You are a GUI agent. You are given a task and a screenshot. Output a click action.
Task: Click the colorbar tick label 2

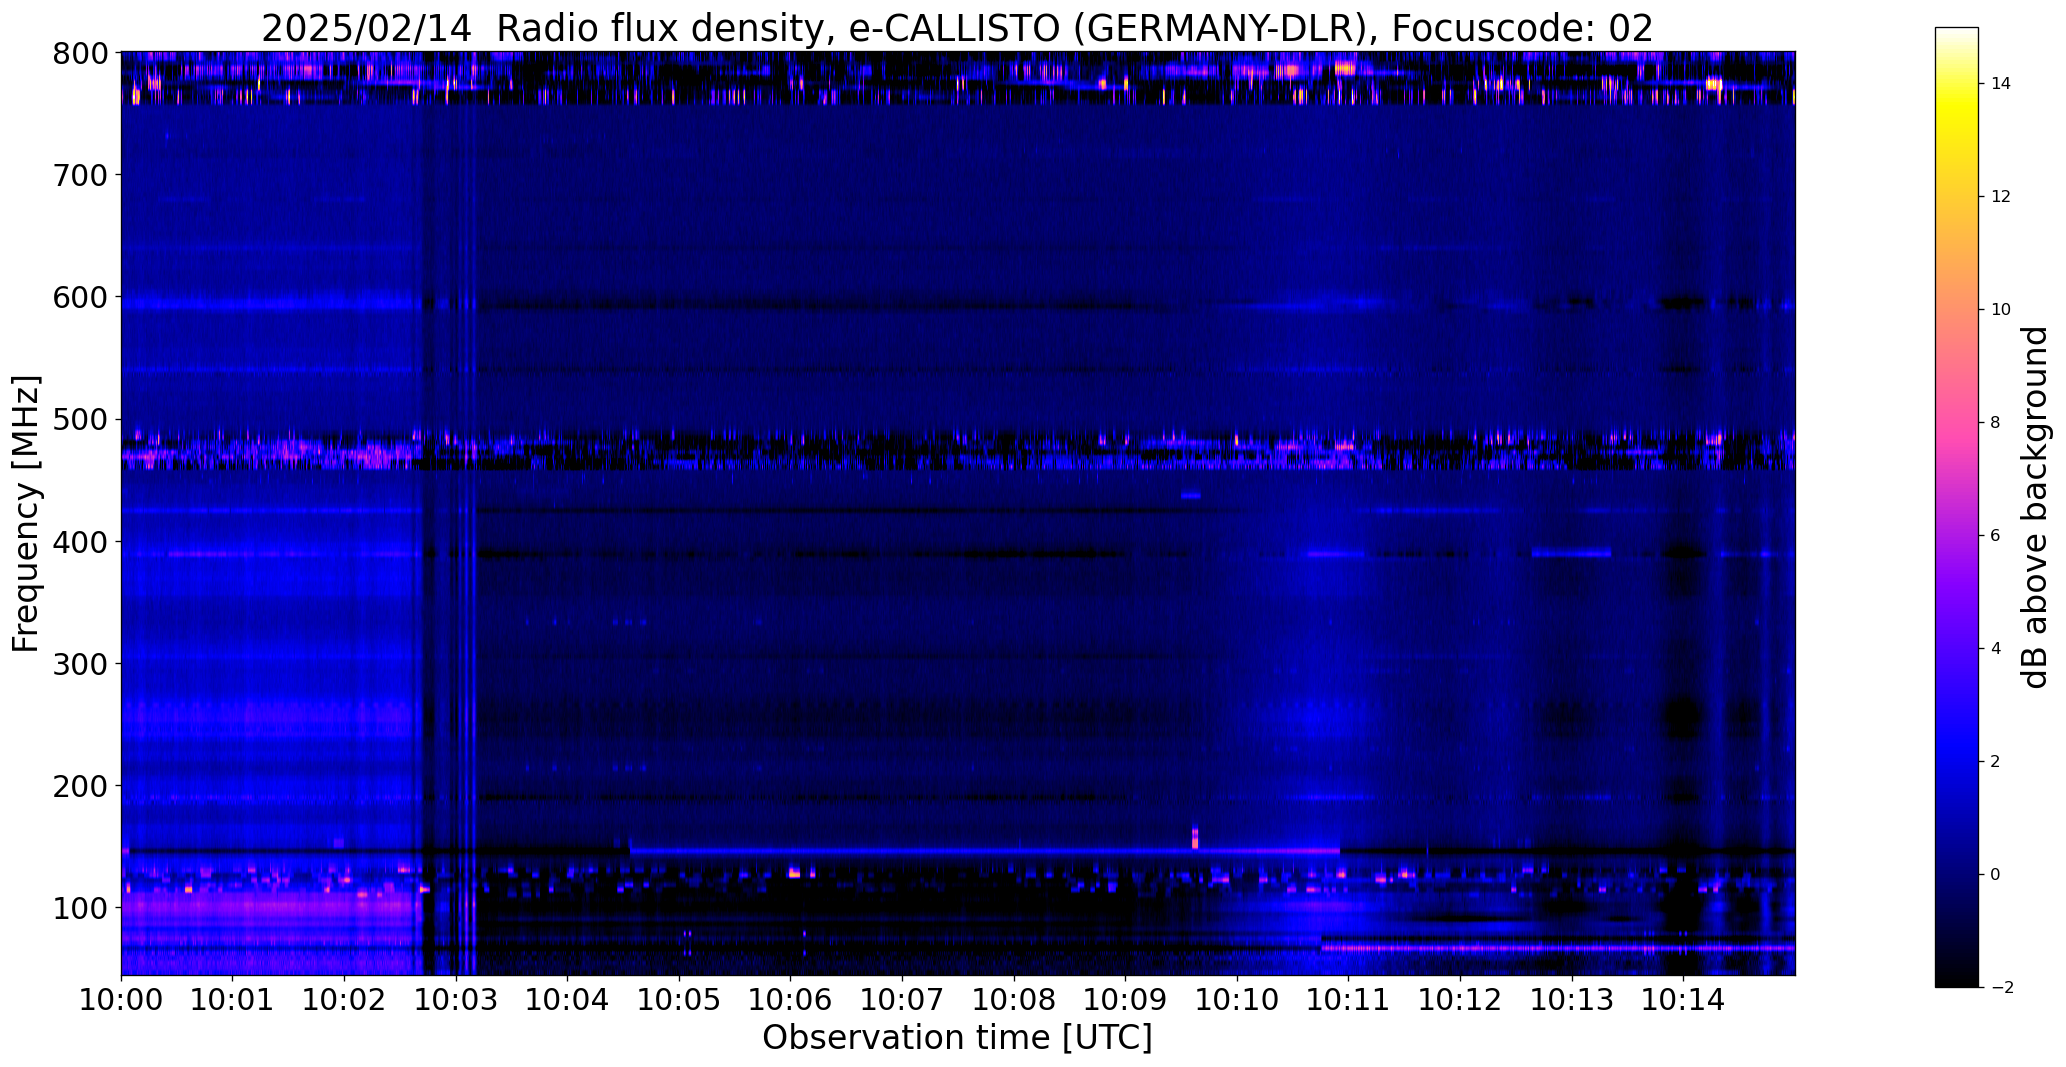point(1996,762)
